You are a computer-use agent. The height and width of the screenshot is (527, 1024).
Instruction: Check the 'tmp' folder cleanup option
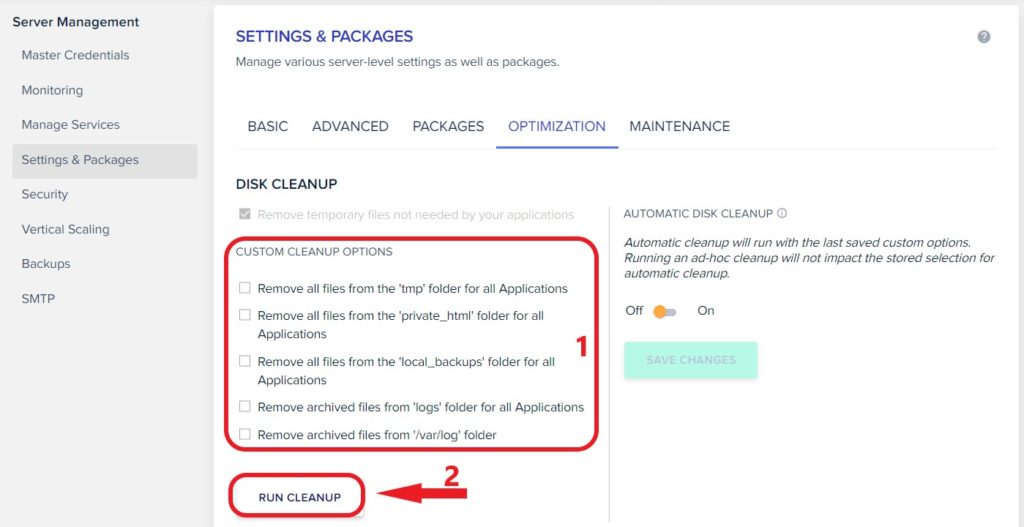[245, 287]
